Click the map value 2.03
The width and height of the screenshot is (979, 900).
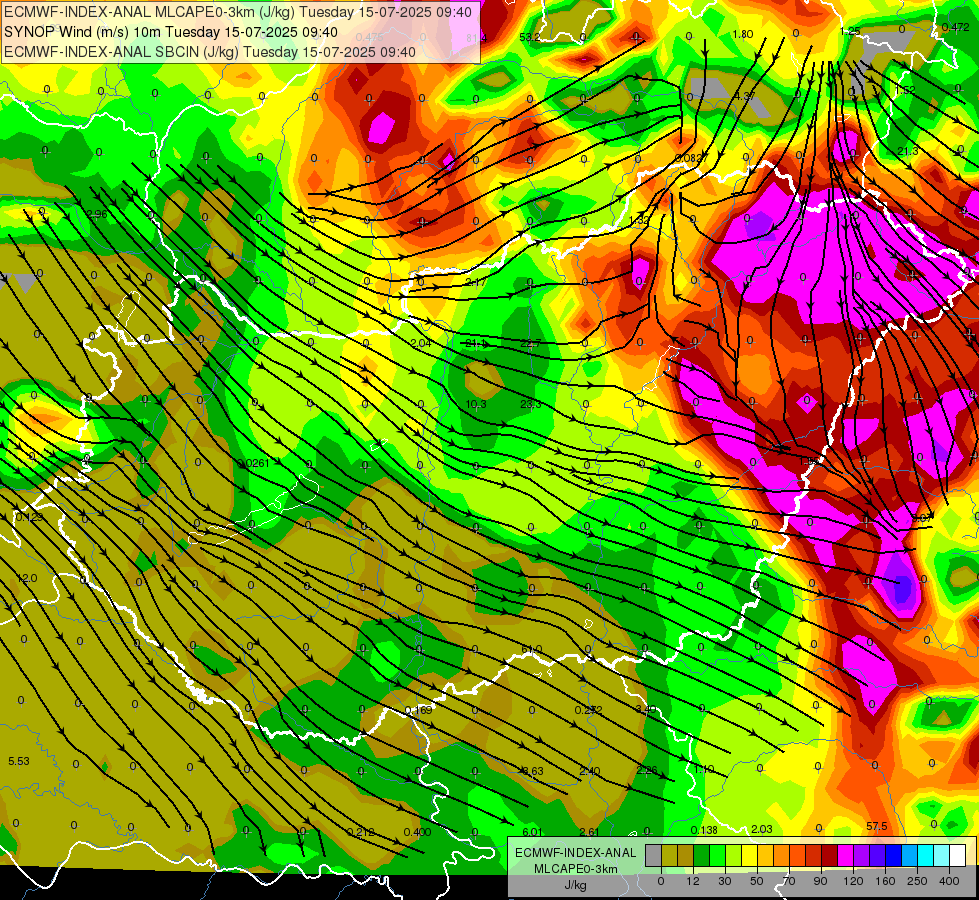tap(762, 829)
